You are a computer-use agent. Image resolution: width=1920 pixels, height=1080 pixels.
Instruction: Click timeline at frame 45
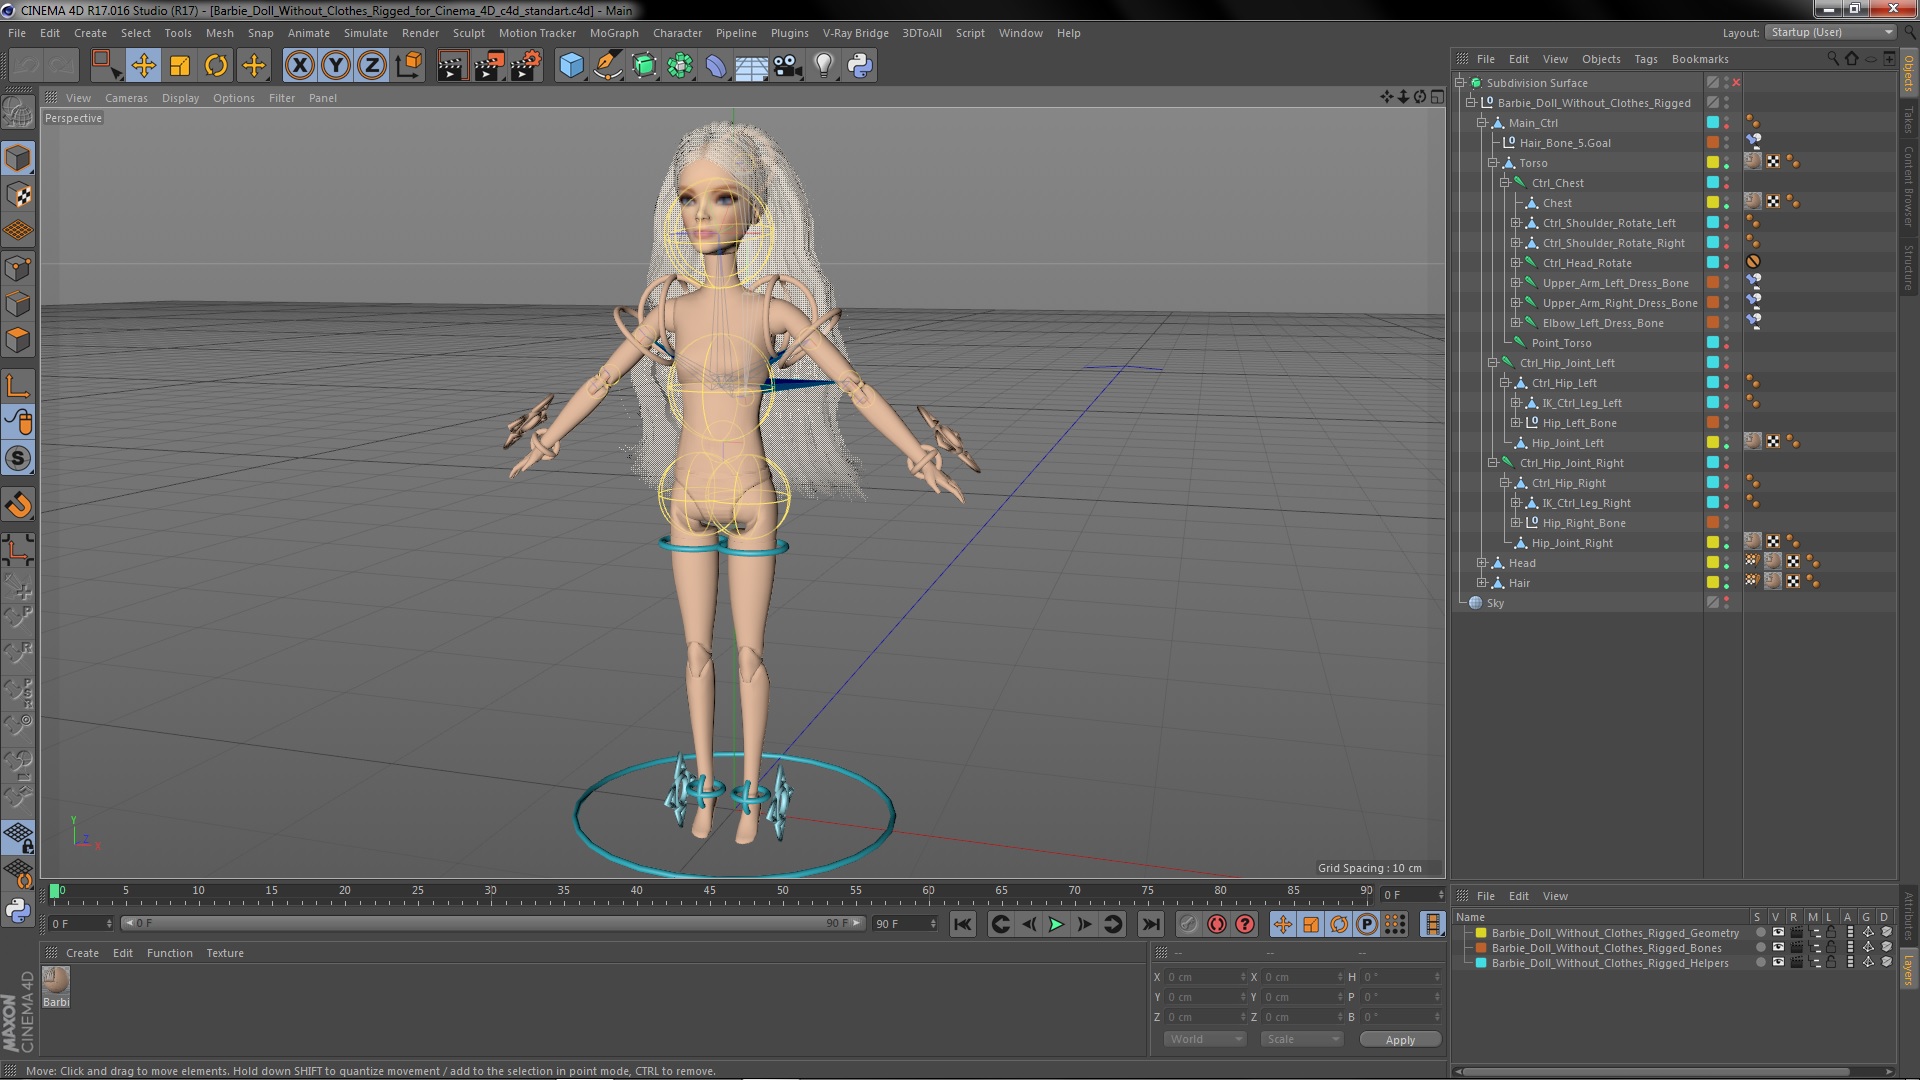709,891
